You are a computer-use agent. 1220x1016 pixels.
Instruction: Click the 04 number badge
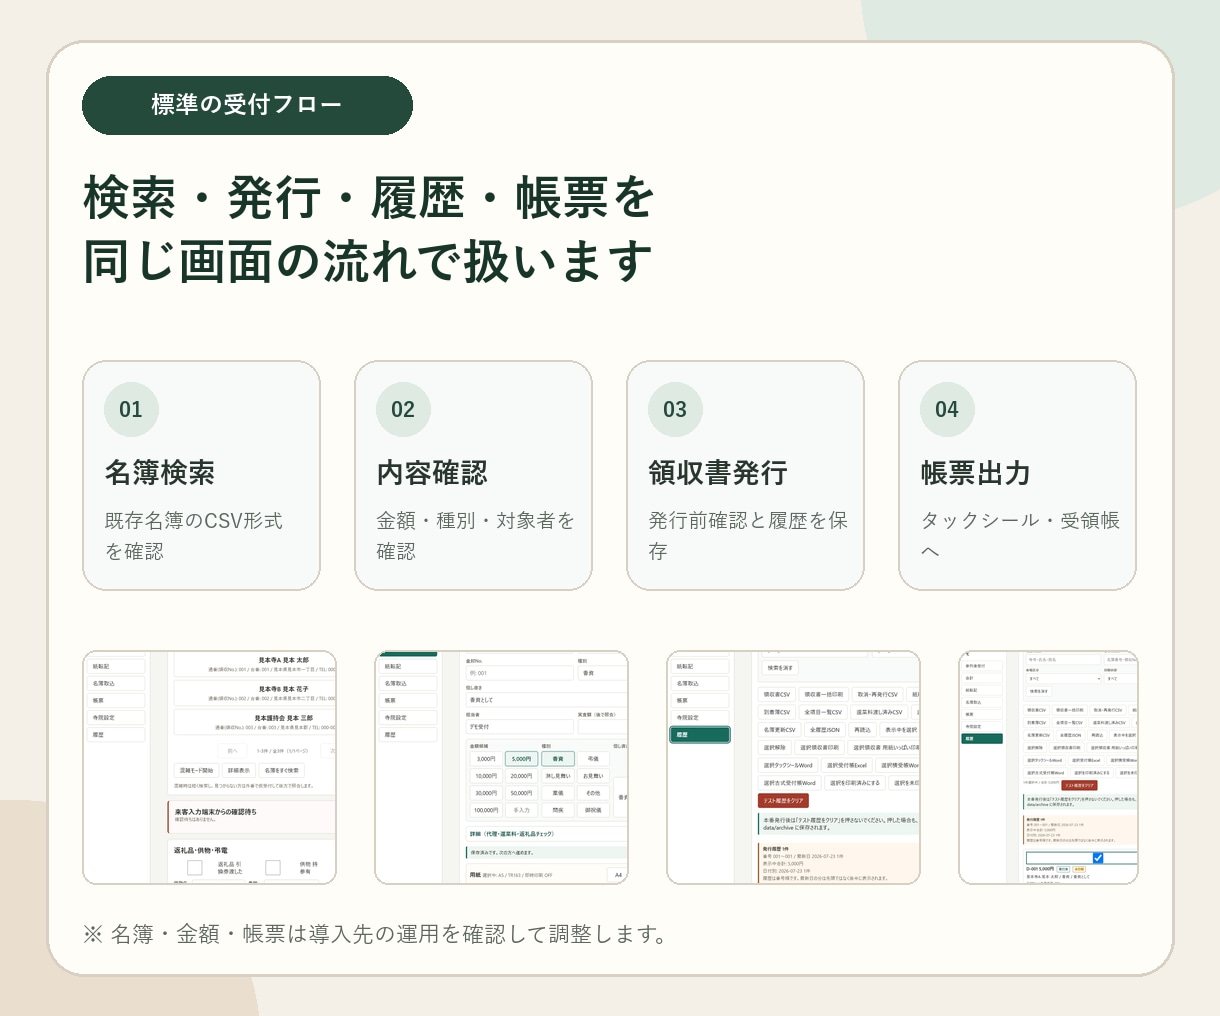pyautogui.click(x=947, y=409)
